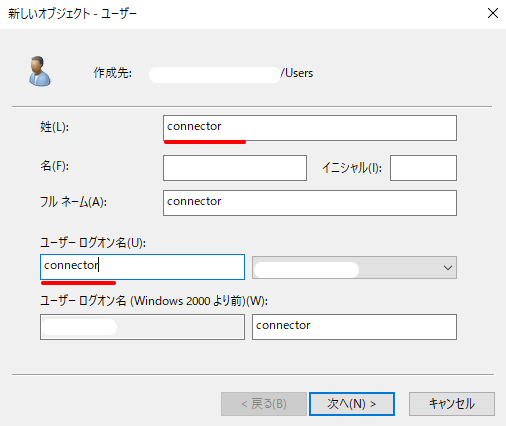Screen dimensions: 506x426
Task: Open the UPN suffix domain combo box
Action: click(x=354, y=267)
